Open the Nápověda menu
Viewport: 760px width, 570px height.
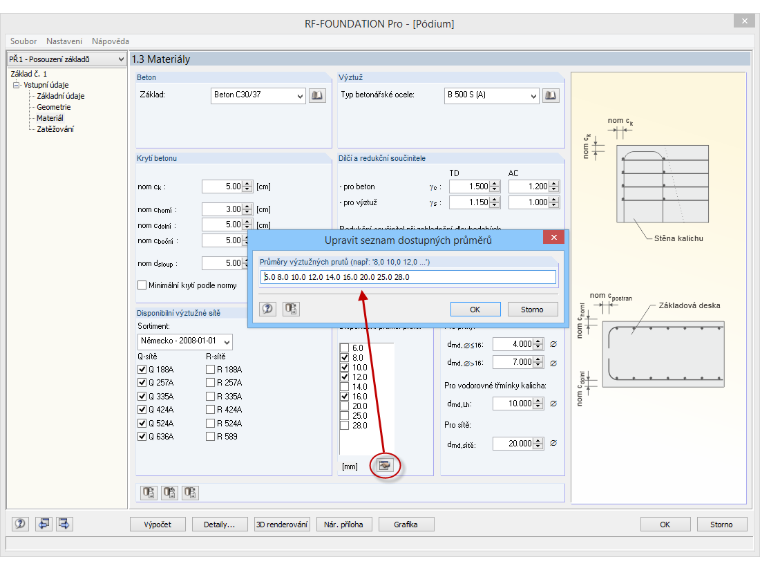tap(111, 41)
